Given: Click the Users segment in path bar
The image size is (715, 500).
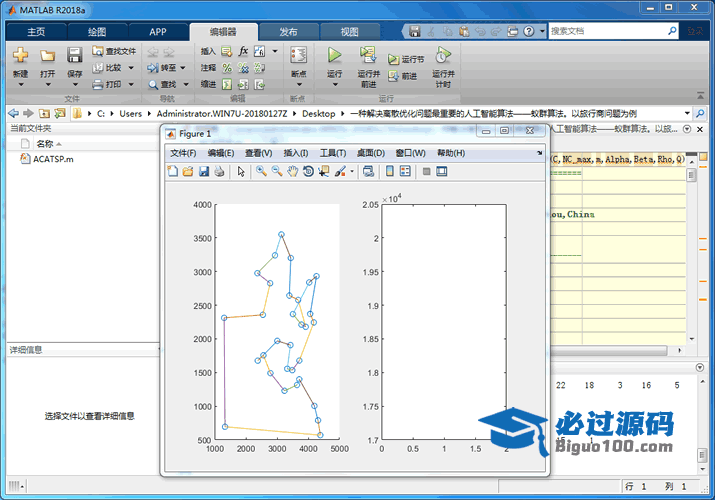Looking at the screenshot, I should tap(130, 113).
